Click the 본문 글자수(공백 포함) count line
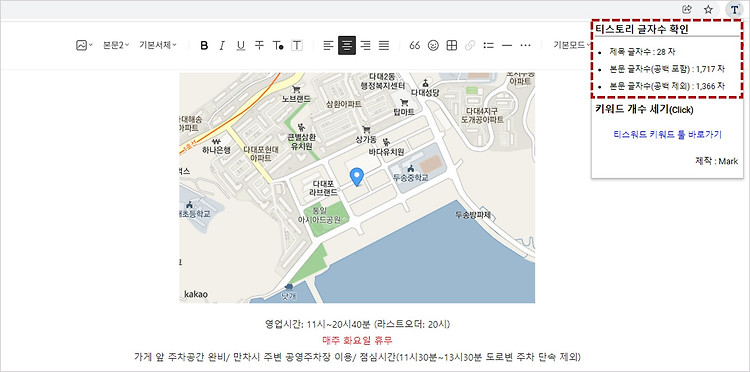 (667, 69)
